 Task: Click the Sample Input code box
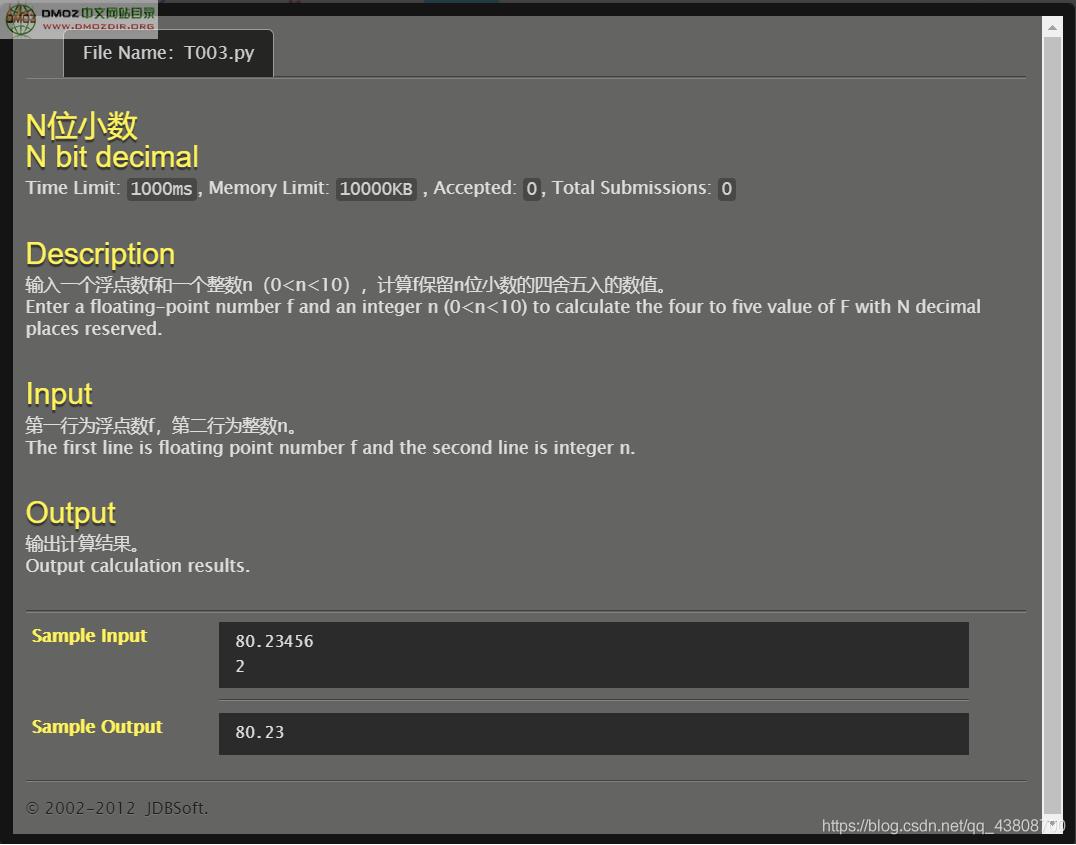(x=594, y=654)
